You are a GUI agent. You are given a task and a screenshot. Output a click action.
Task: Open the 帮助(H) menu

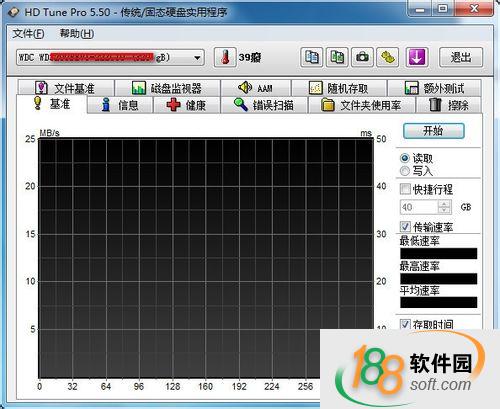[x=77, y=34]
